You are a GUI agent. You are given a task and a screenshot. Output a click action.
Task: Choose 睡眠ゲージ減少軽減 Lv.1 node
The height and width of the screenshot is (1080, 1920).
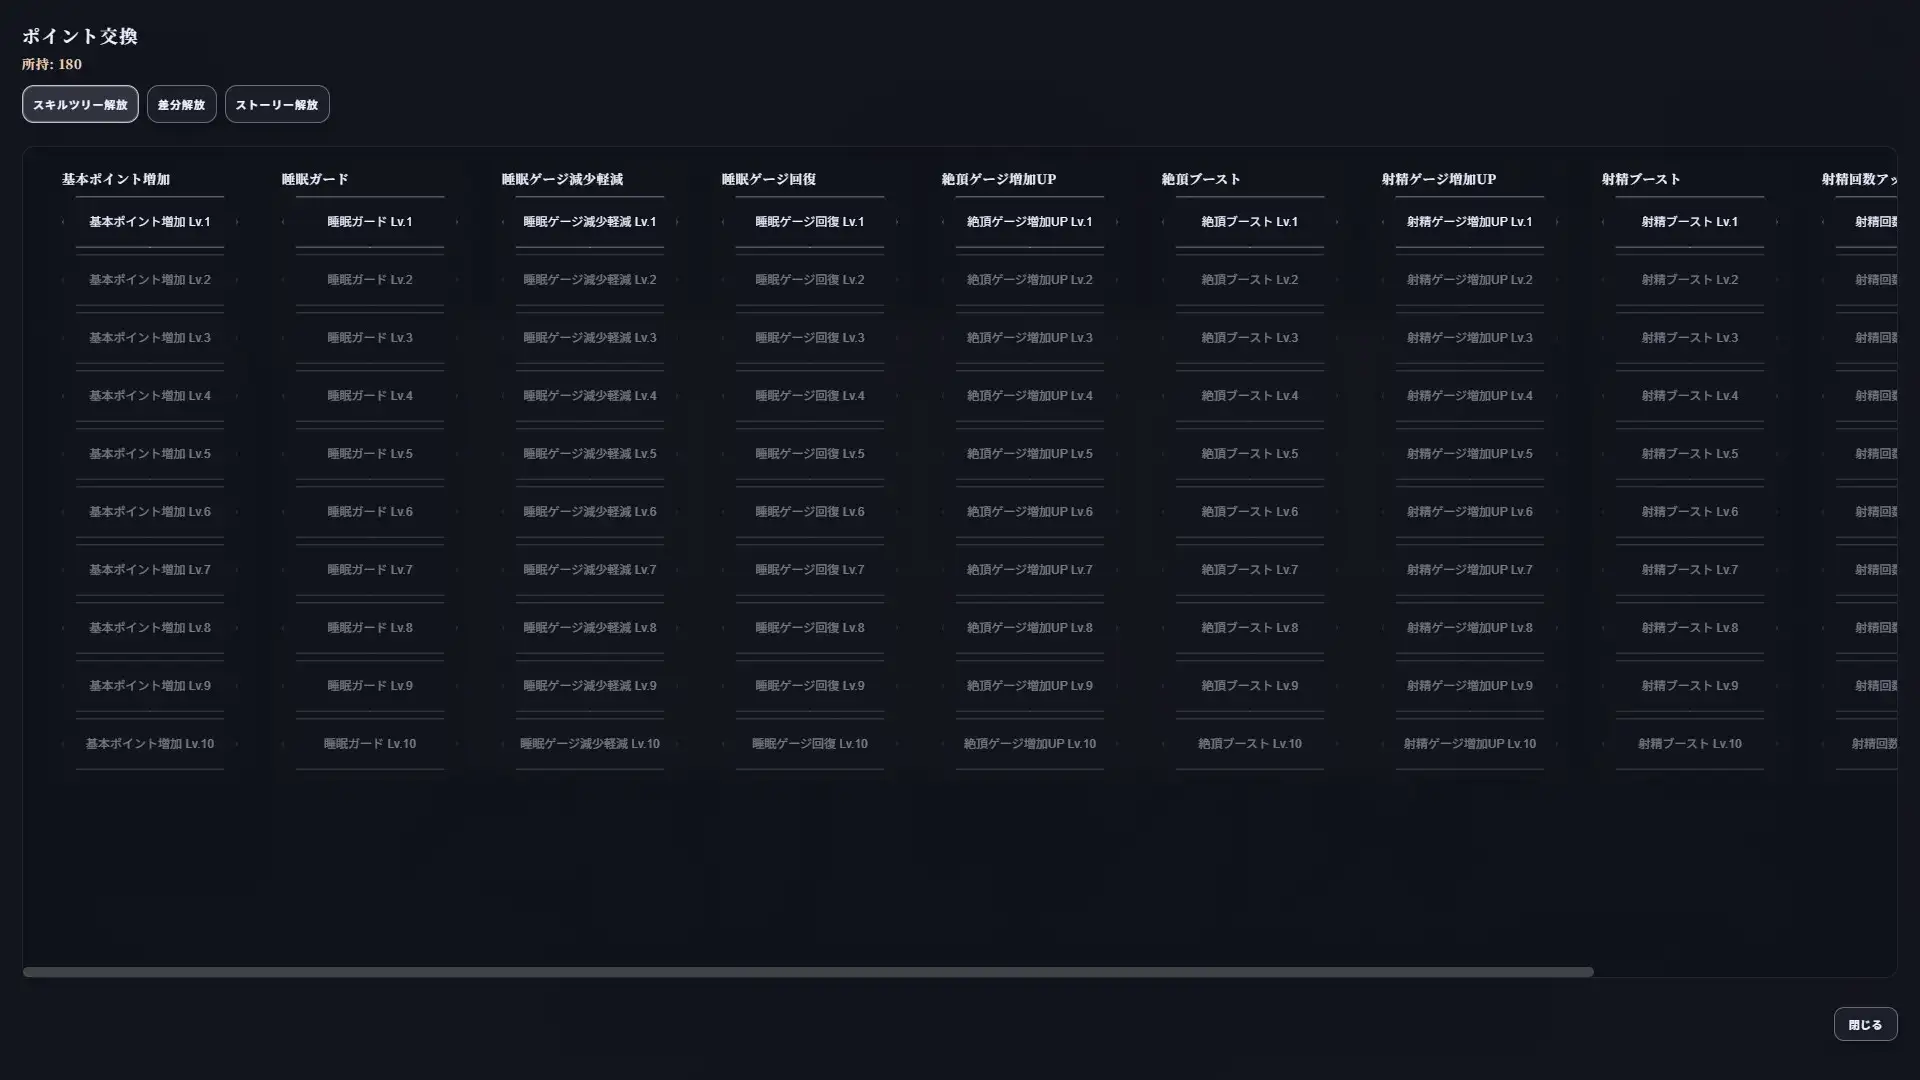590,222
